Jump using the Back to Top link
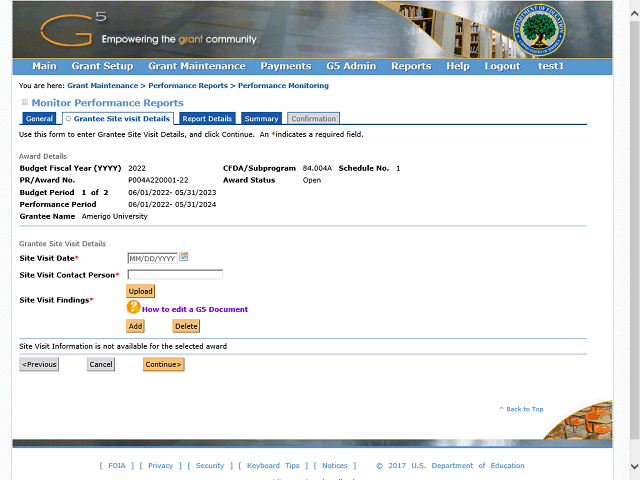This screenshot has height=480, width=640. click(521, 409)
